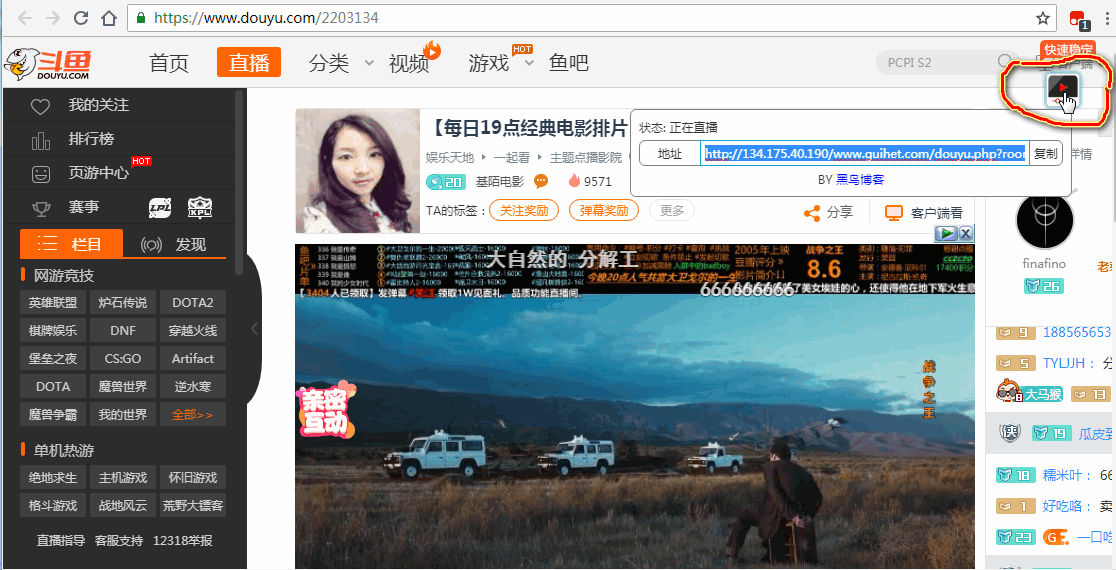Open the Artifact category
Viewport: 1116px width, 570px height.
(193, 359)
